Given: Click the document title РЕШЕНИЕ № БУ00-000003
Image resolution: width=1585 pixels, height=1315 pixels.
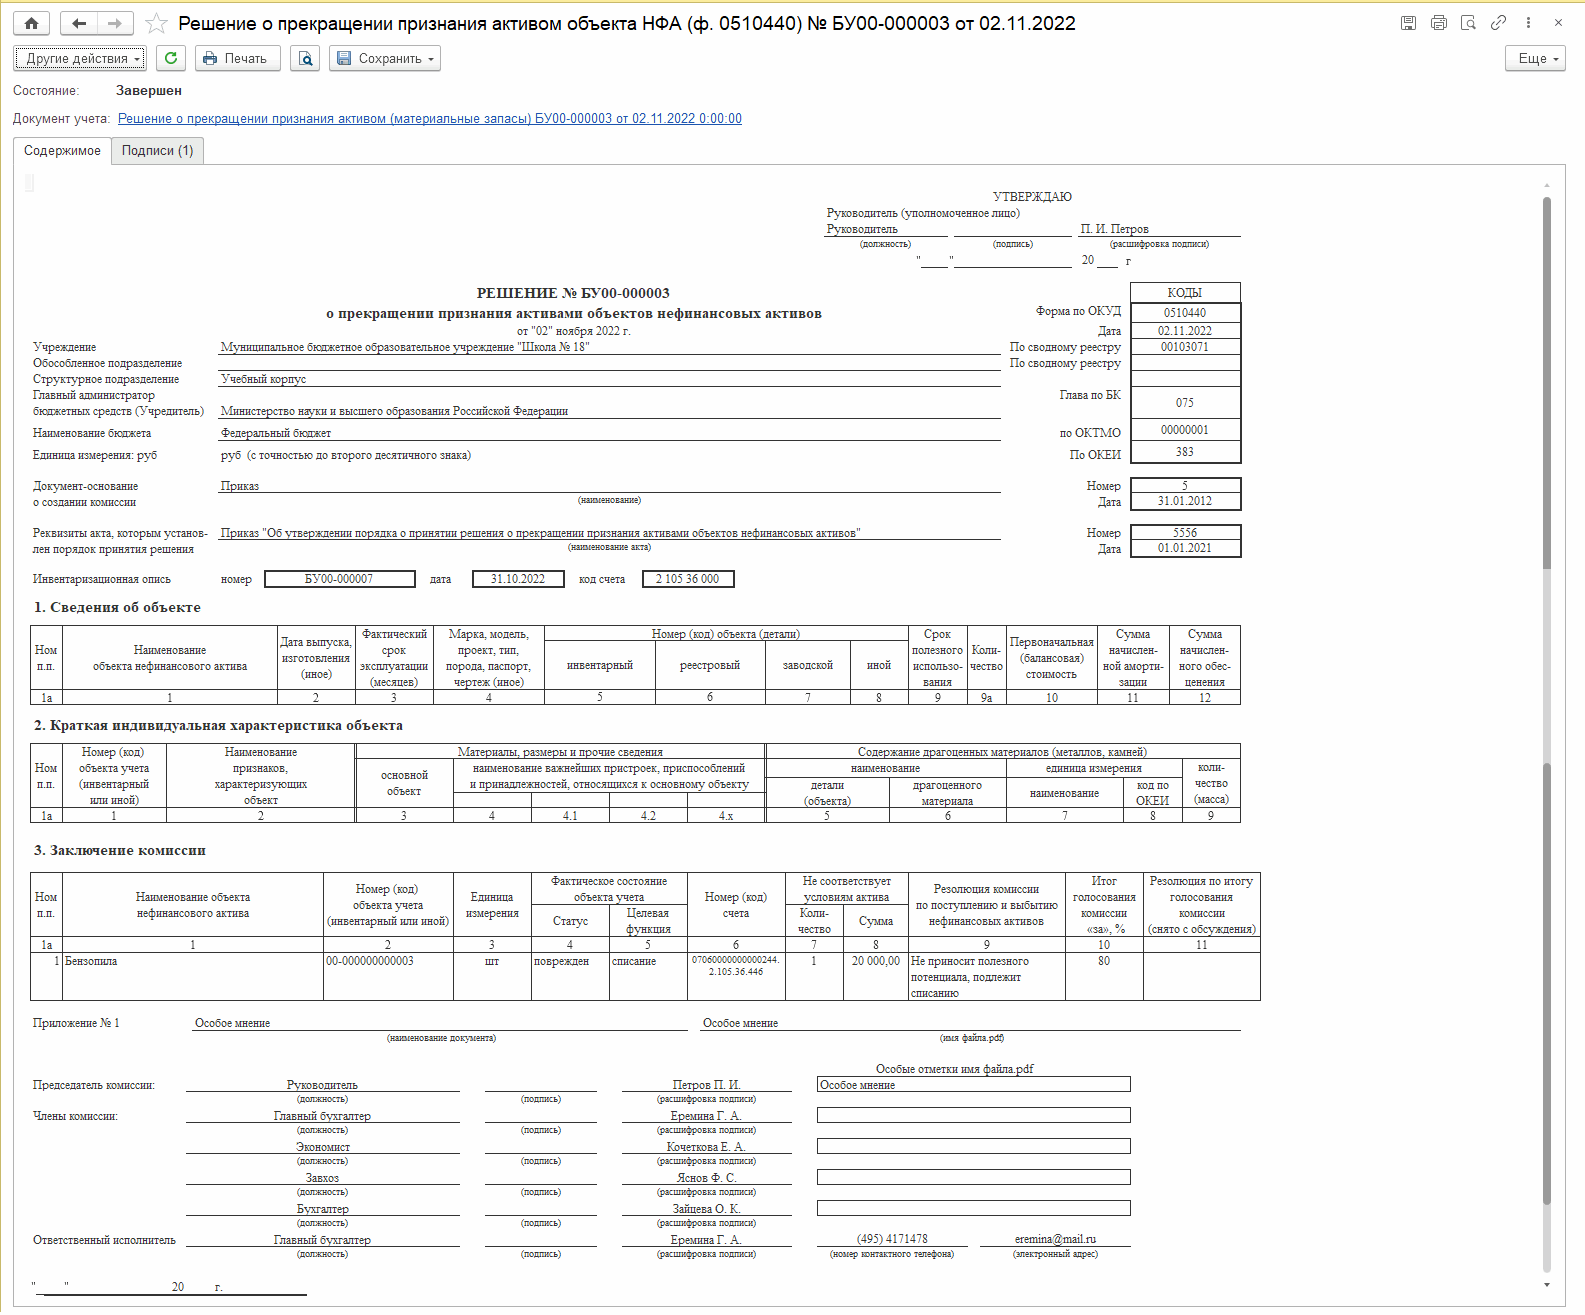Looking at the screenshot, I should coord(573,293).
